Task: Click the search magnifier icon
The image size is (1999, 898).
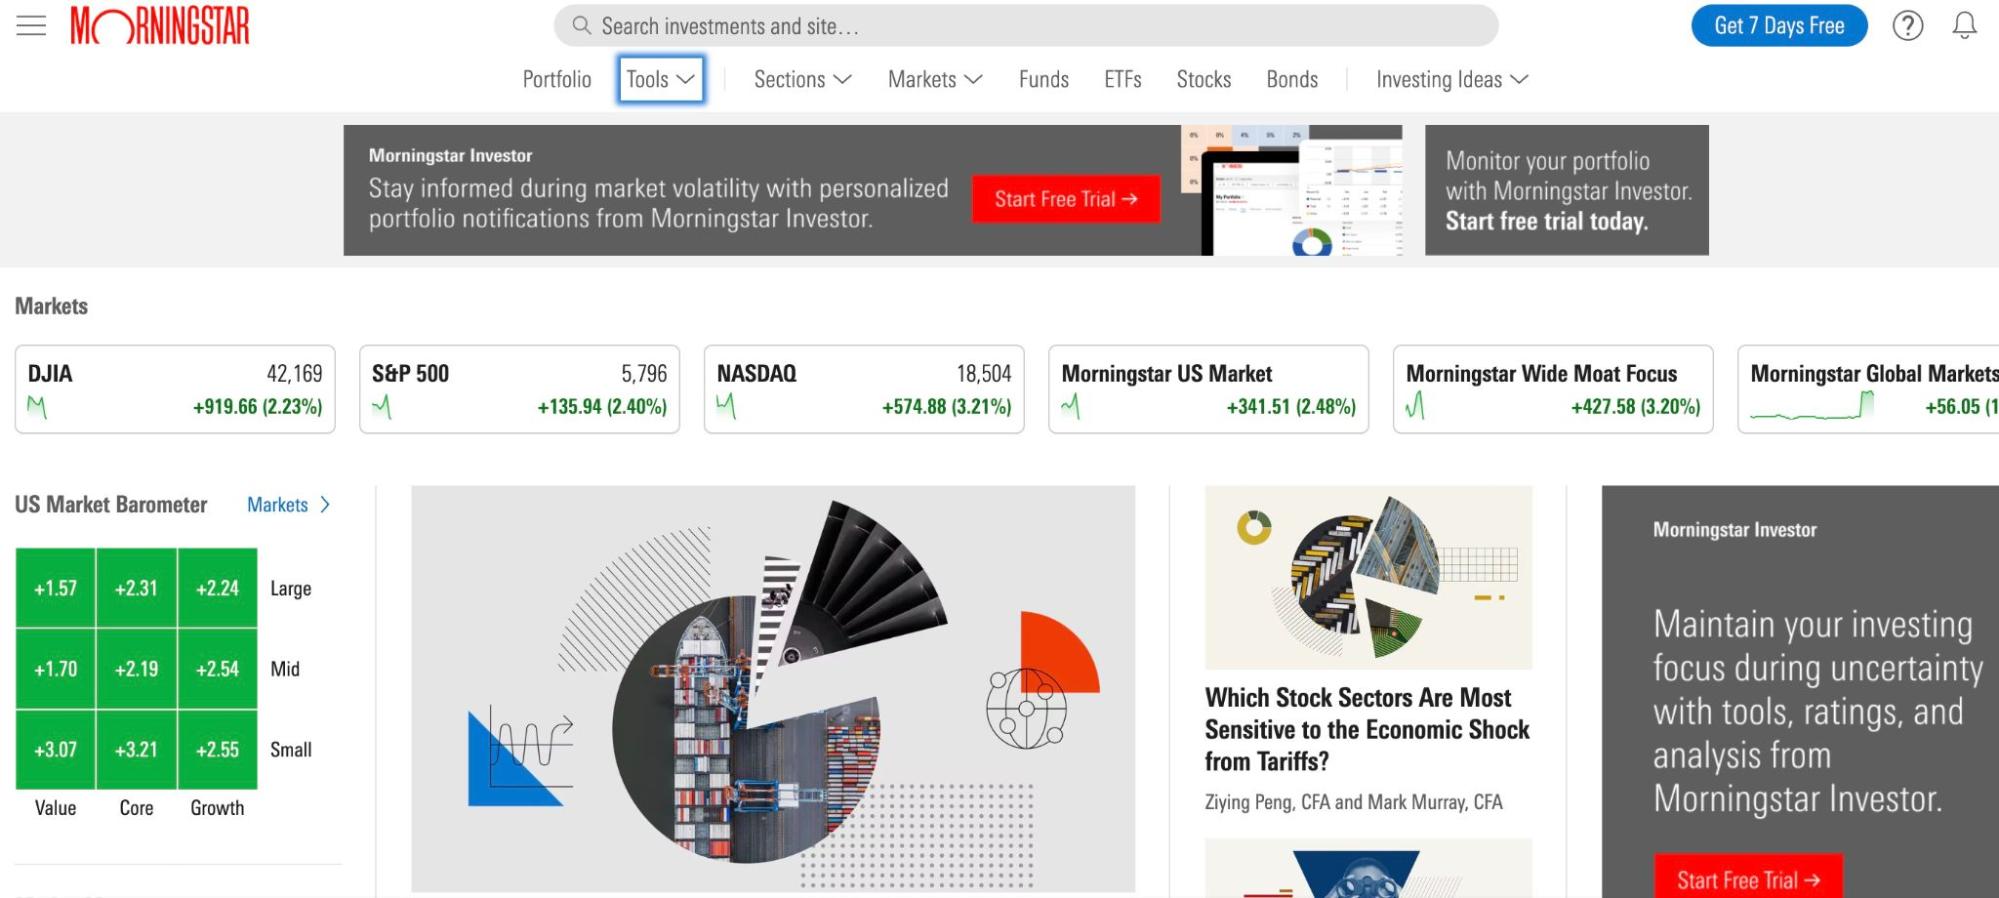Action: 581,25
